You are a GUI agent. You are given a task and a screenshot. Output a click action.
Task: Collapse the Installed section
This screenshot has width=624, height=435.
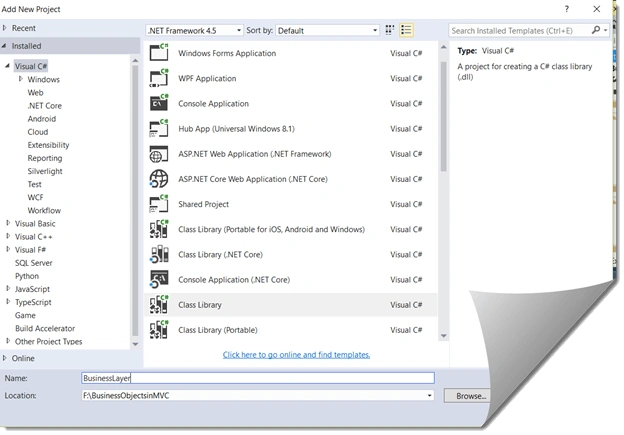[x=4, y=46]
